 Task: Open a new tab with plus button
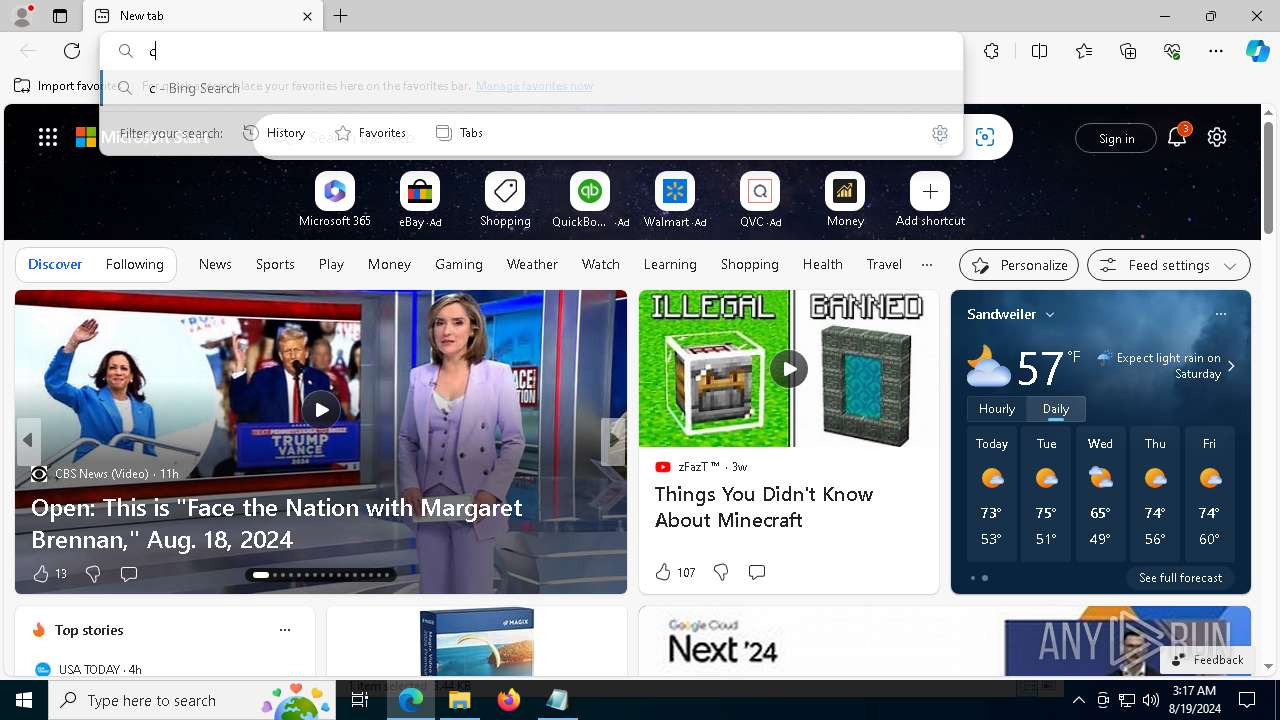point(341,16)
